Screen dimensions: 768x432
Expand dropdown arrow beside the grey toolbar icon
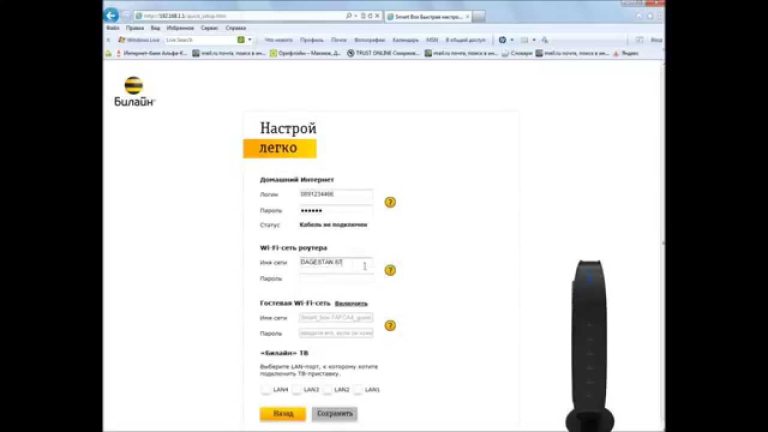click(x=534, y=40)
